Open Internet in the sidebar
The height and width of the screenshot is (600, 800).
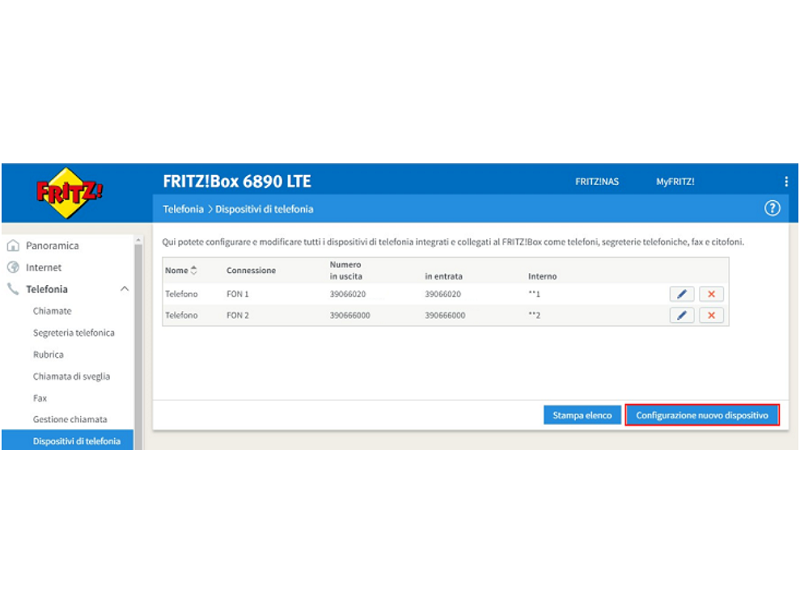point(43,267)
